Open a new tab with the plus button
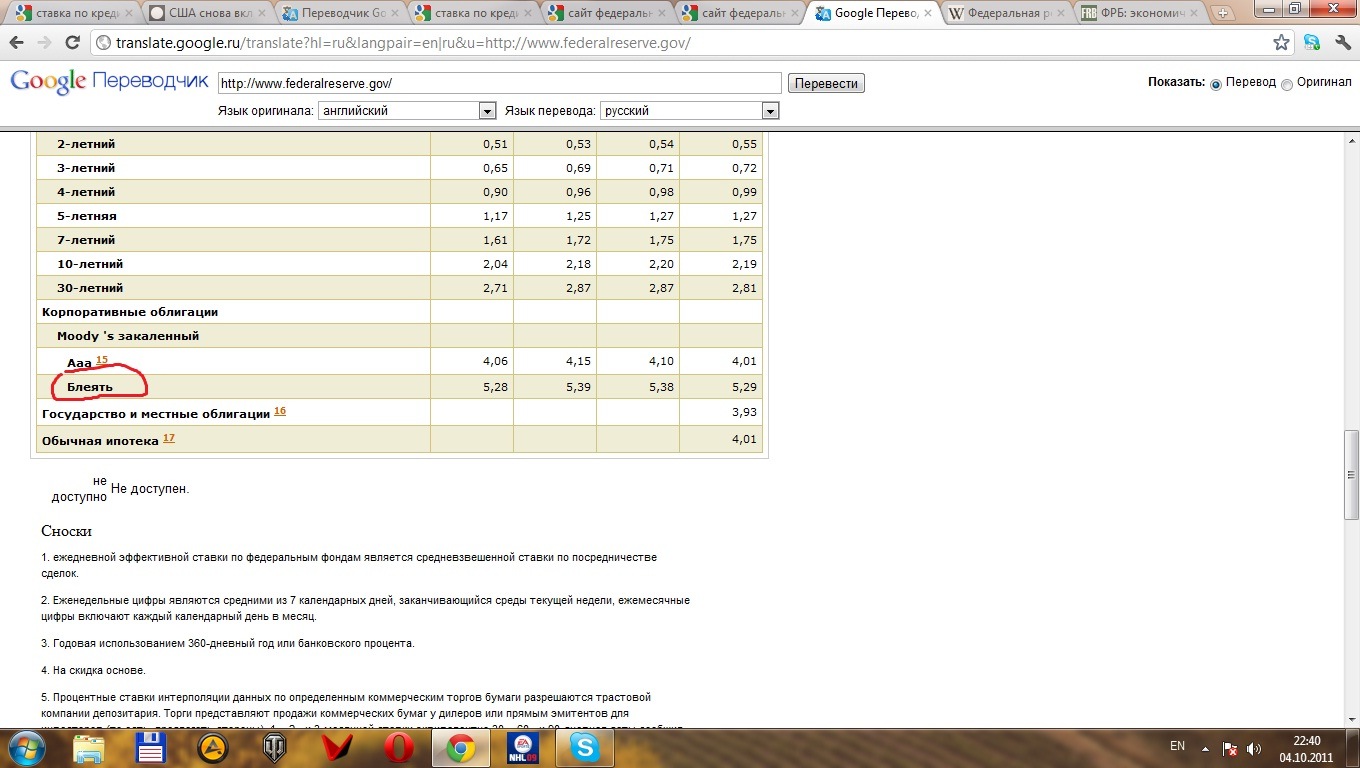Screen dimensions: 1360x768 click(1222, 14)
